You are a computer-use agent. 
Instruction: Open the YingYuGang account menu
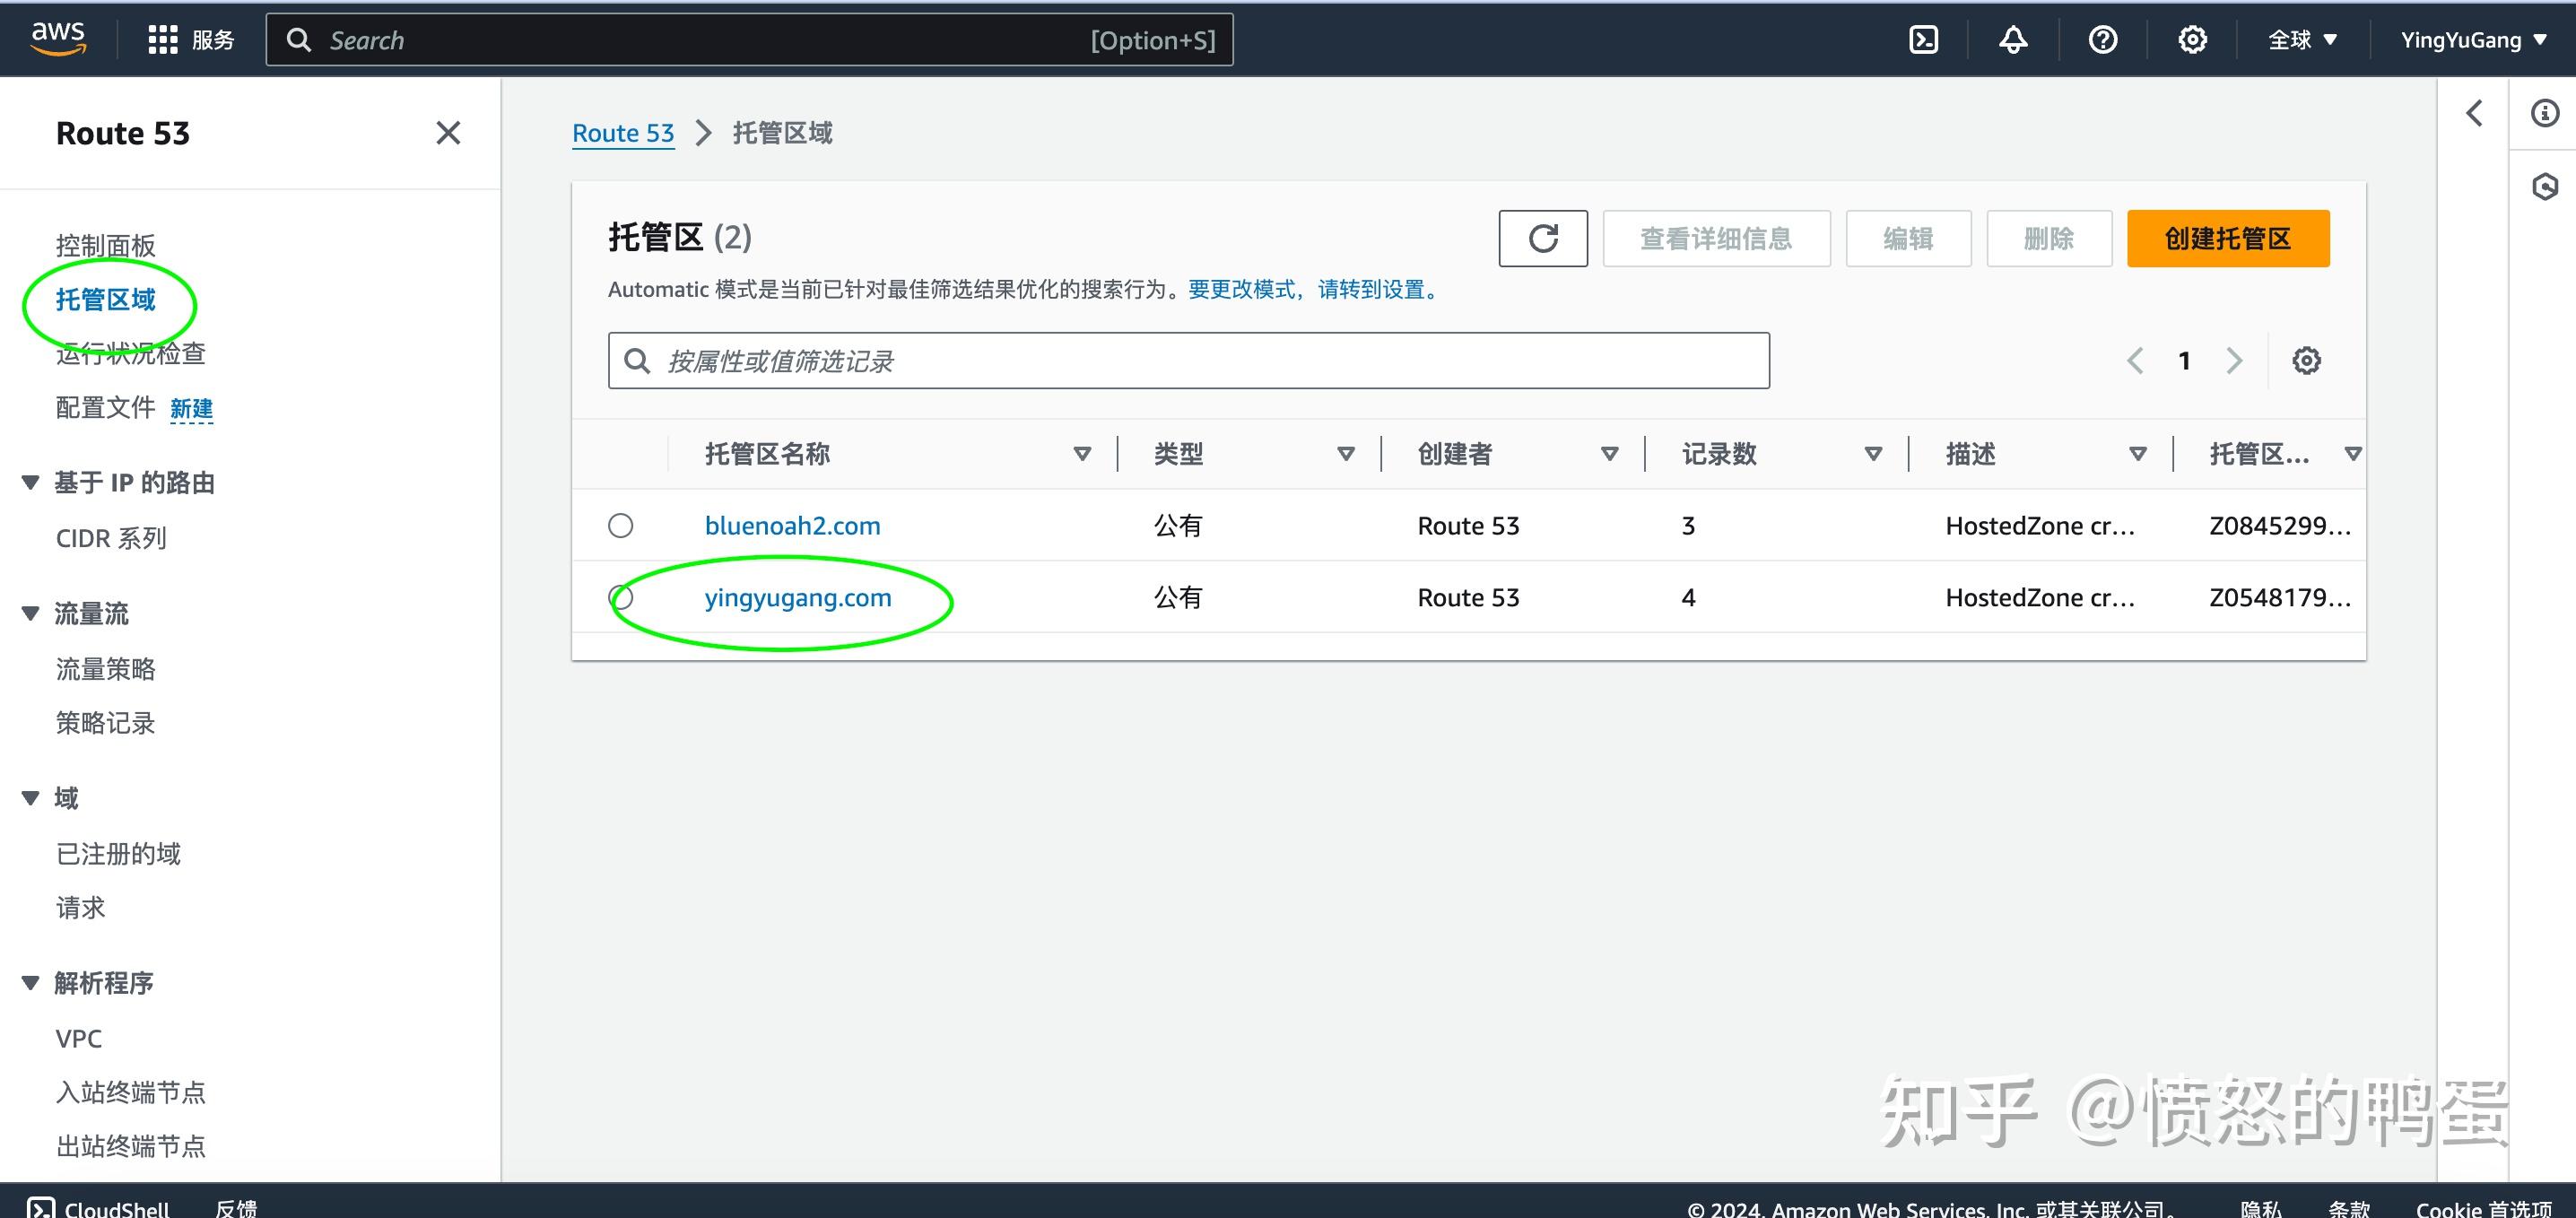(x=2473, y=40)
